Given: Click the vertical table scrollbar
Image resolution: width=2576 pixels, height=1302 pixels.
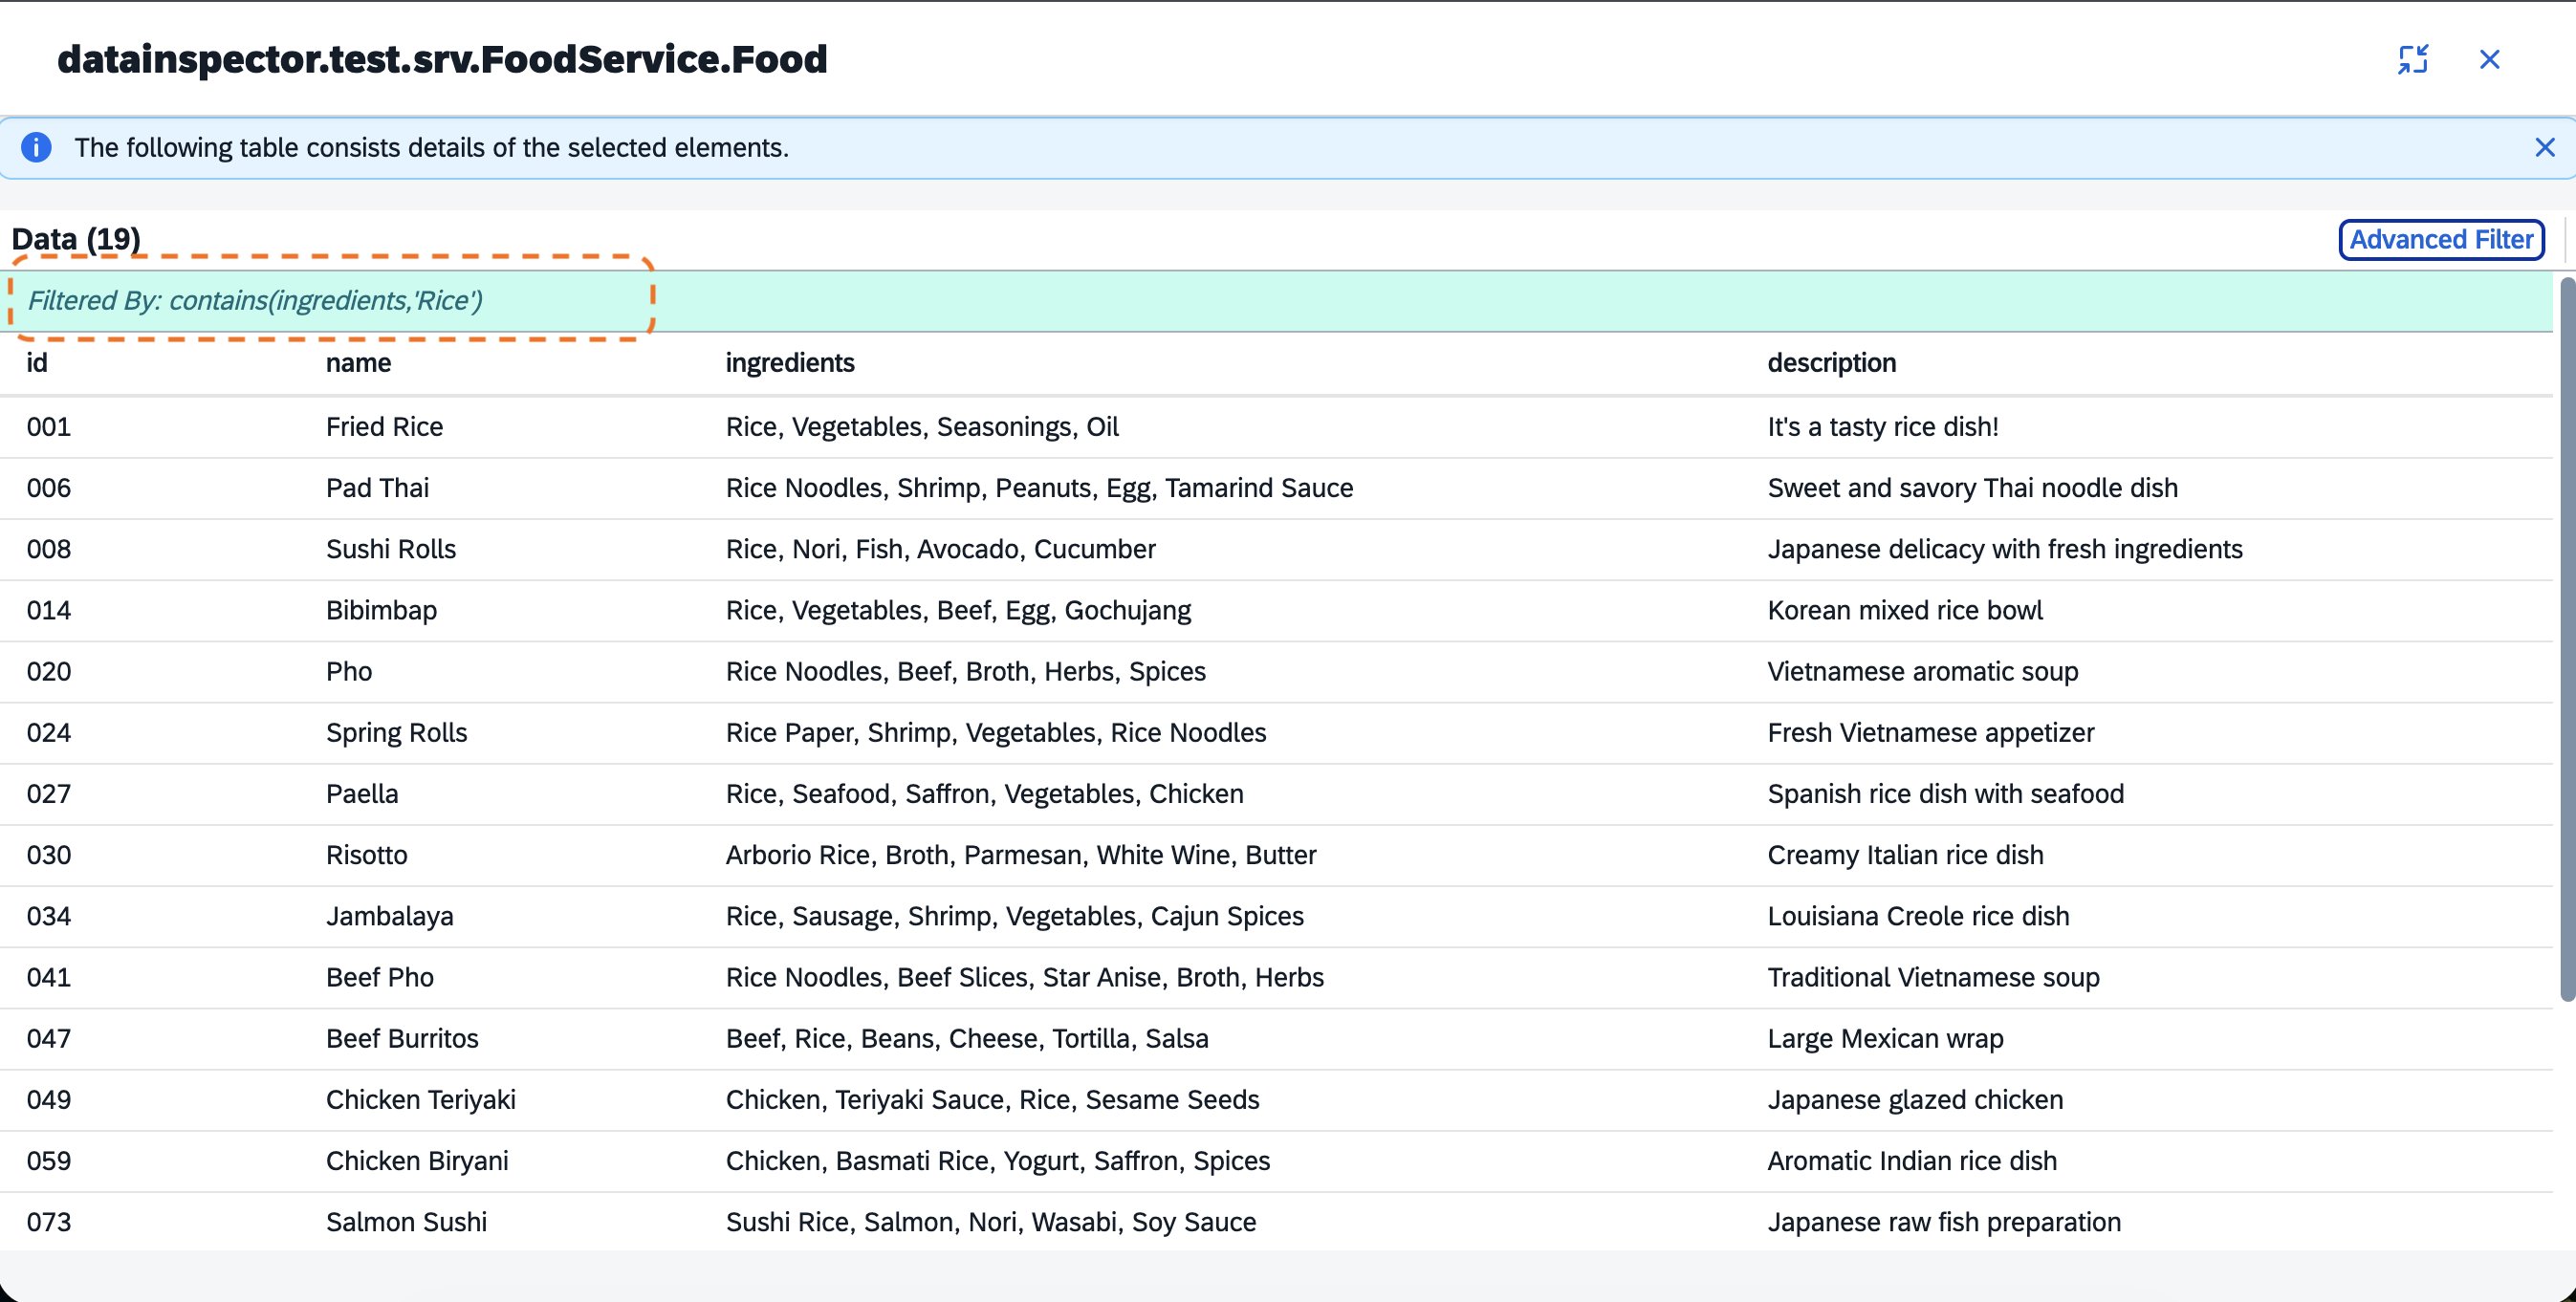Looking at the screenshot, I should pyautogui.click(x=2567, y=640).
